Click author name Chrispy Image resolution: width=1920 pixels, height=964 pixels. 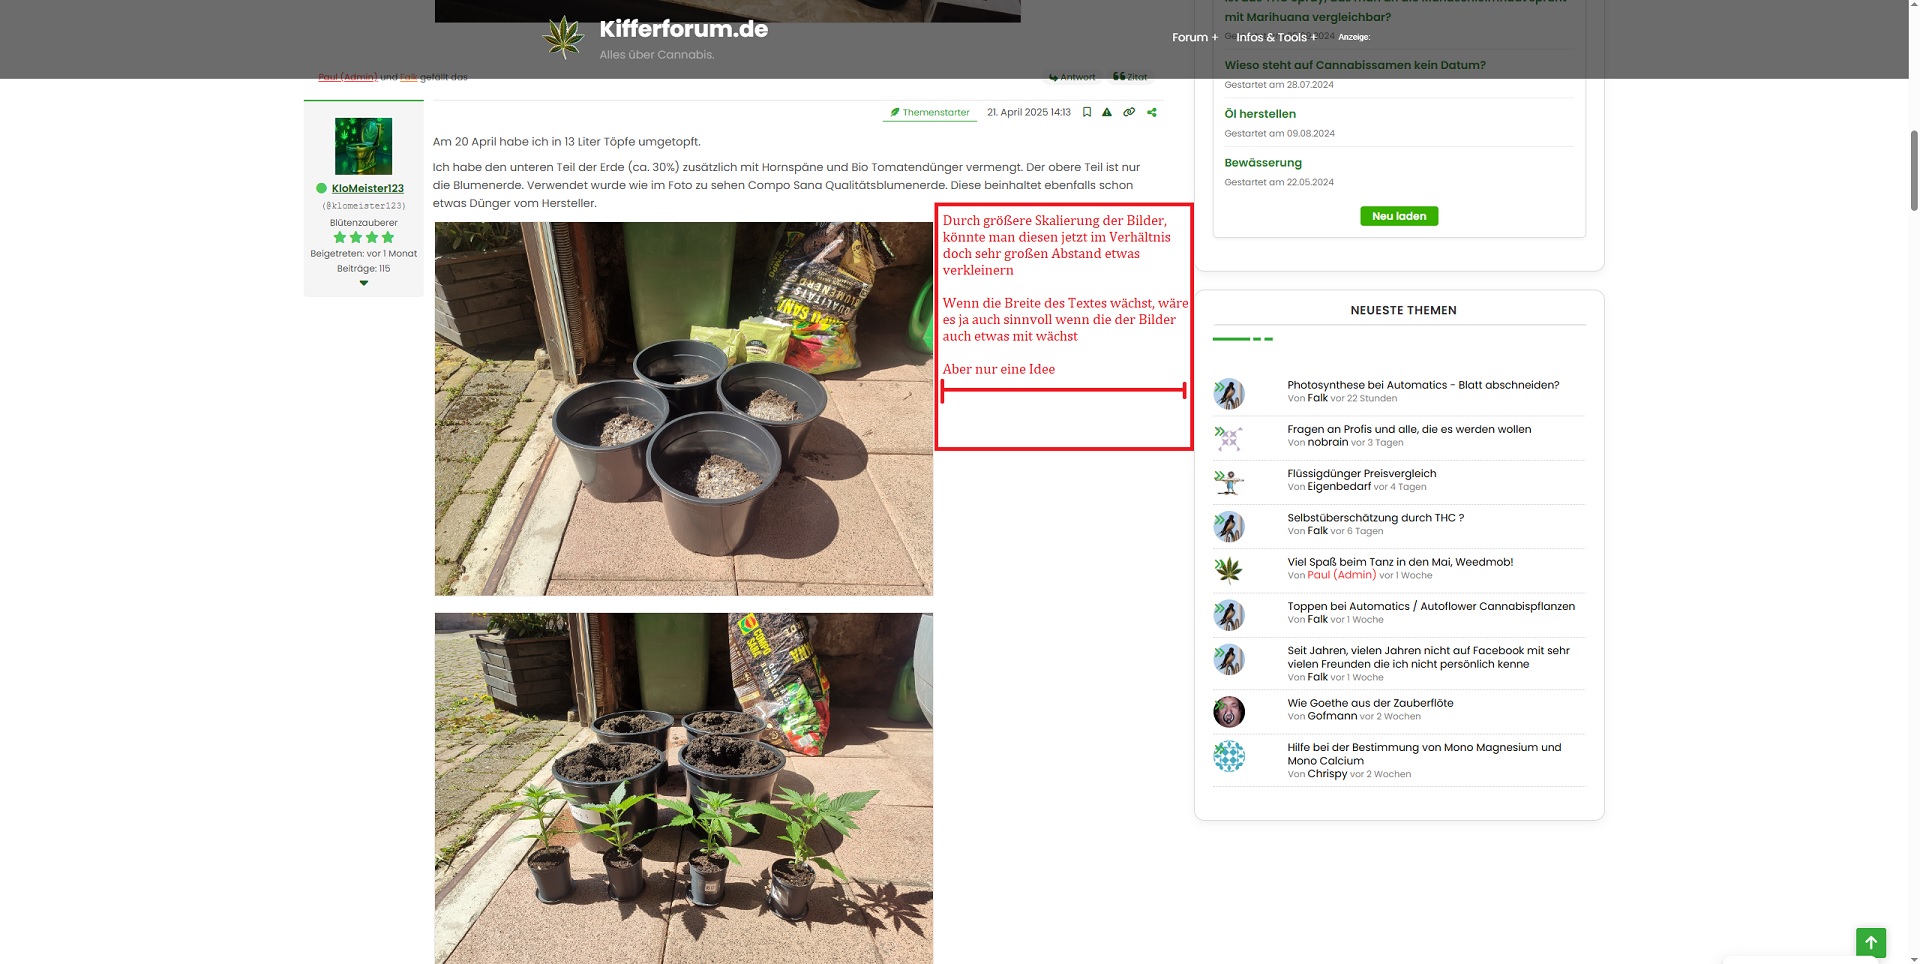(x=1327, y=773)
